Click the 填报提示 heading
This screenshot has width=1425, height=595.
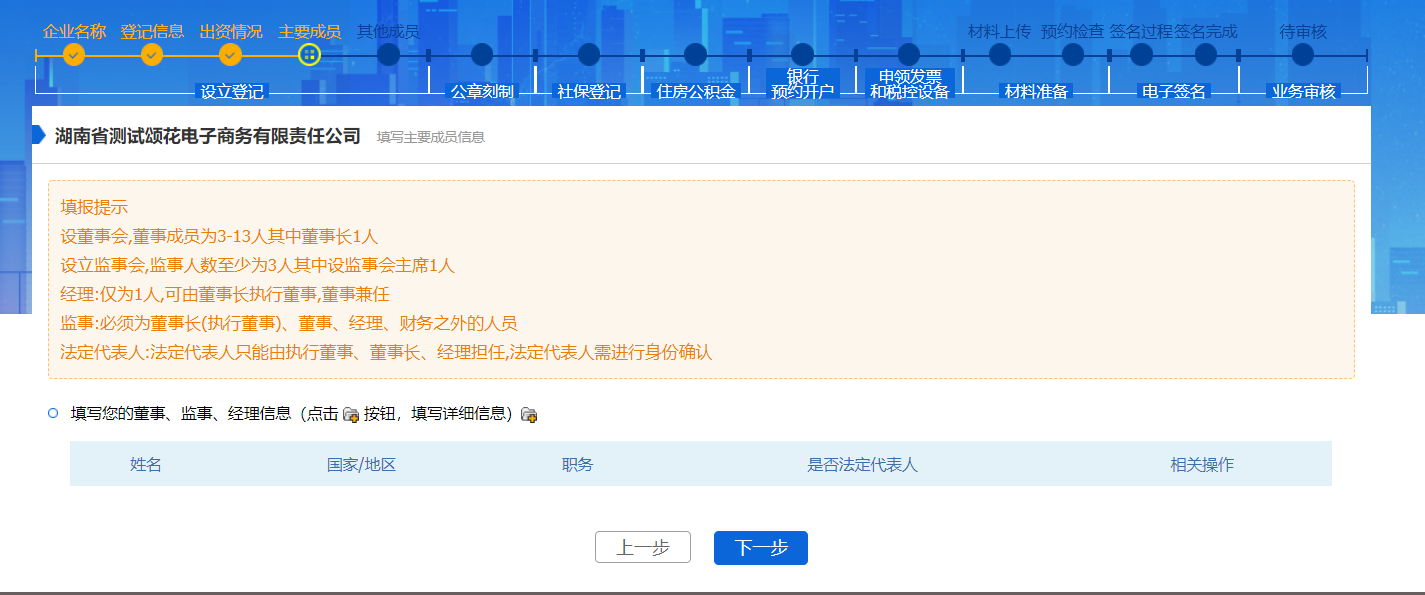pos(94,208)
